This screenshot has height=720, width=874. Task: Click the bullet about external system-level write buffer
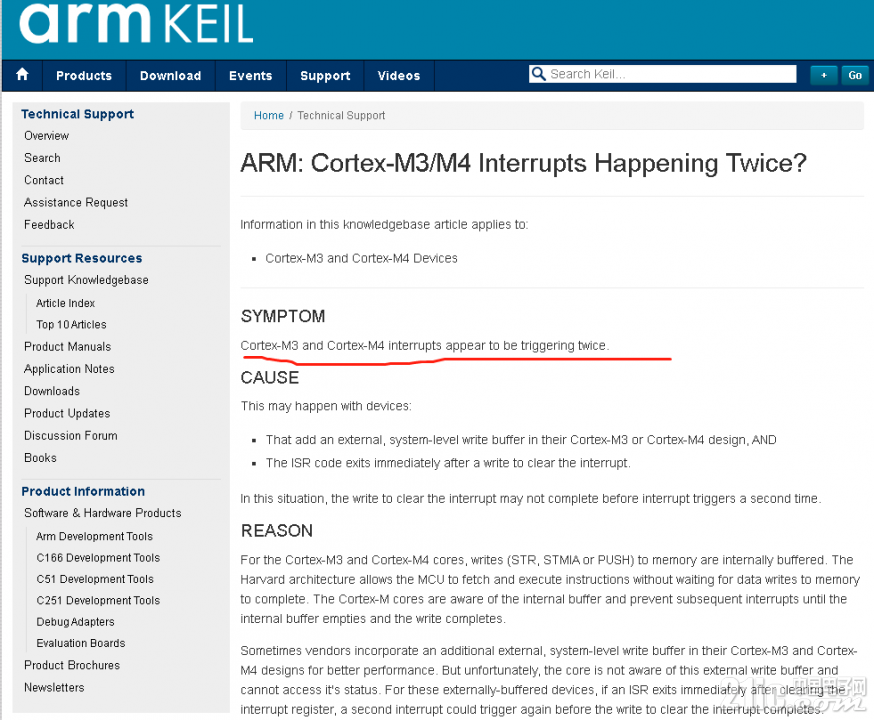521,440
